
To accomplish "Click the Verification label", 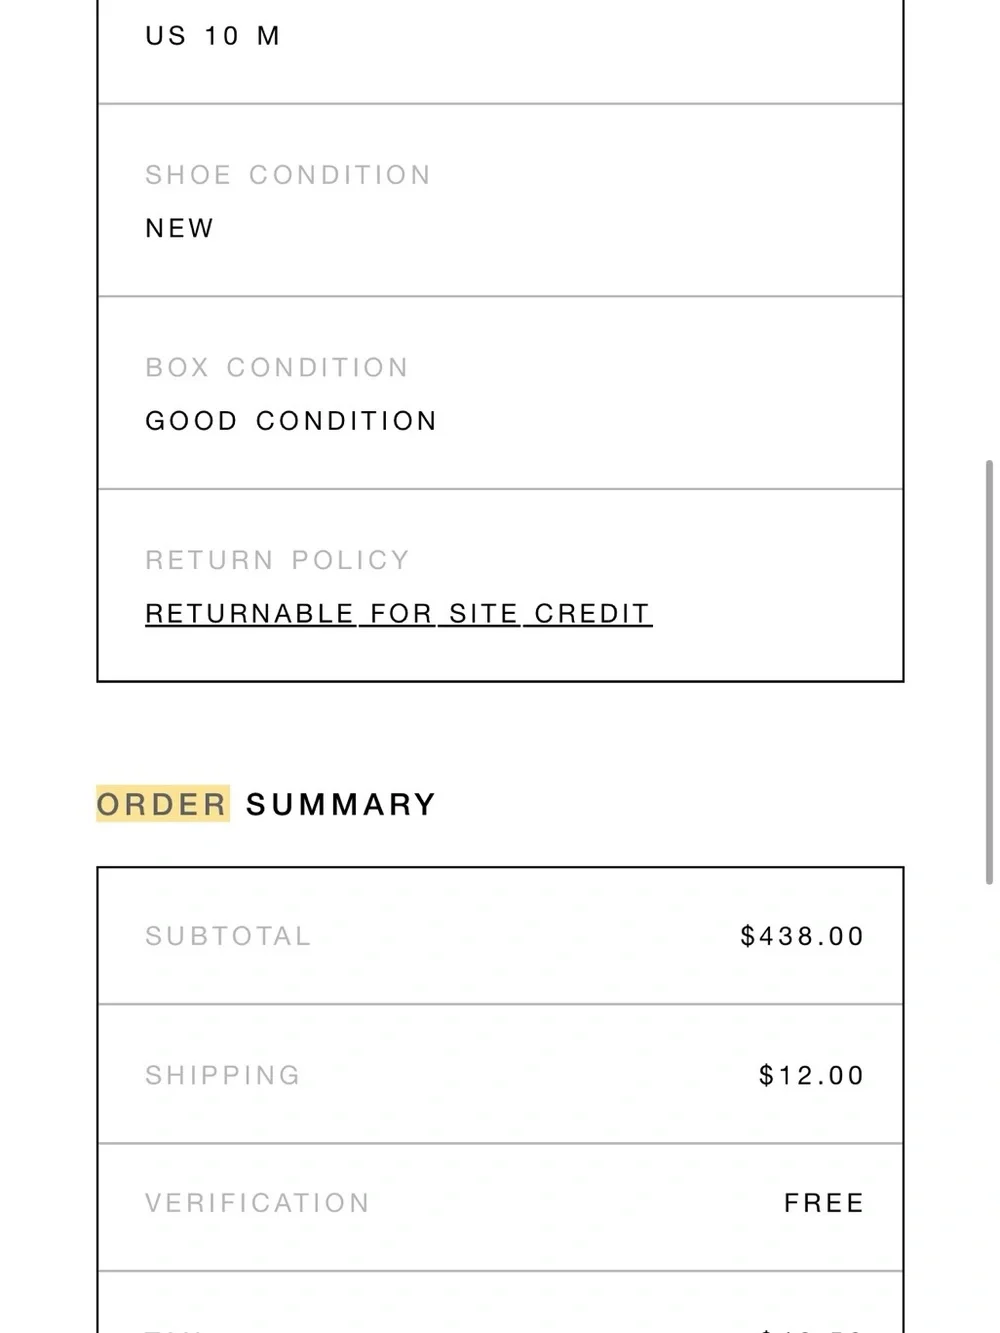I will coord(257,1203).
